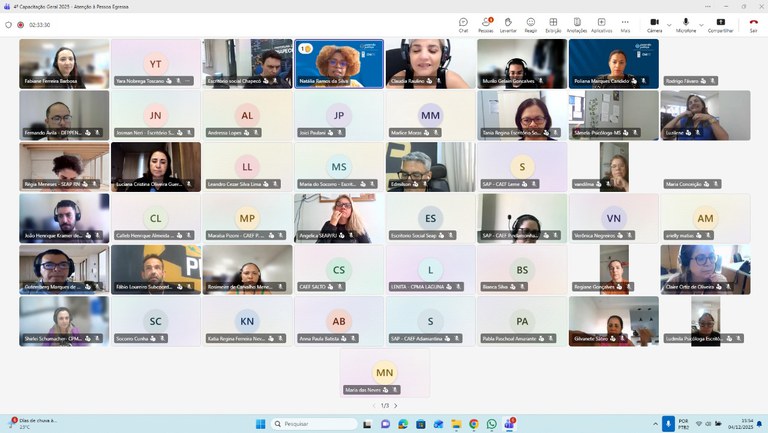Open the taskbar clock and date

(x=740, y=424)
